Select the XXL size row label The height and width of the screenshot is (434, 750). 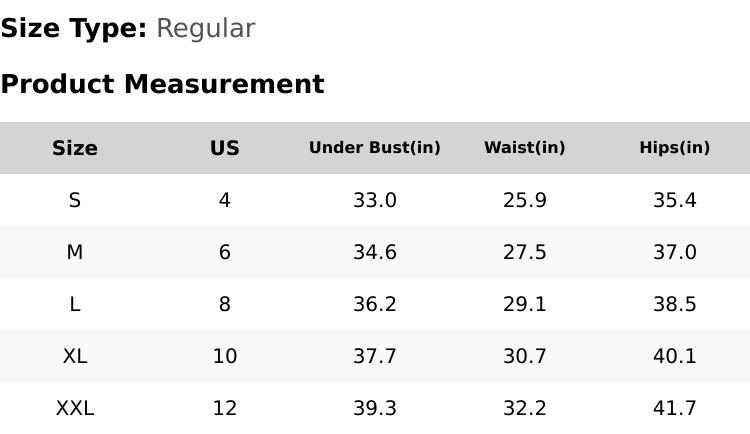point(75,409)
